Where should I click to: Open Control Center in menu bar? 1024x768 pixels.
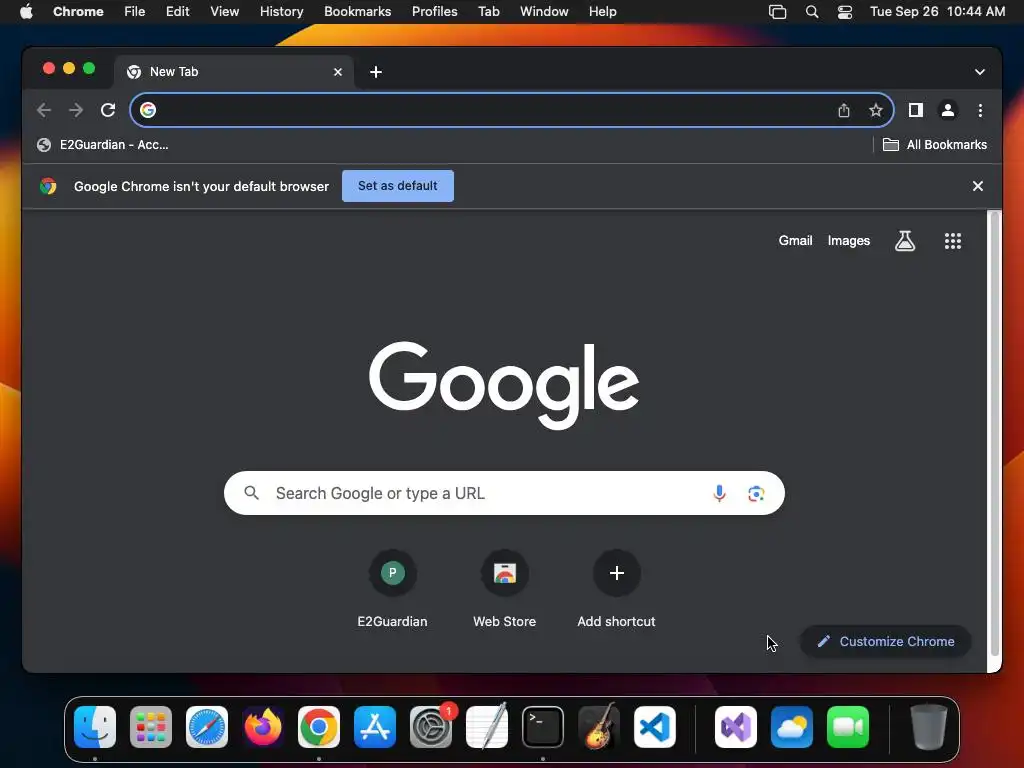[844, 12]
